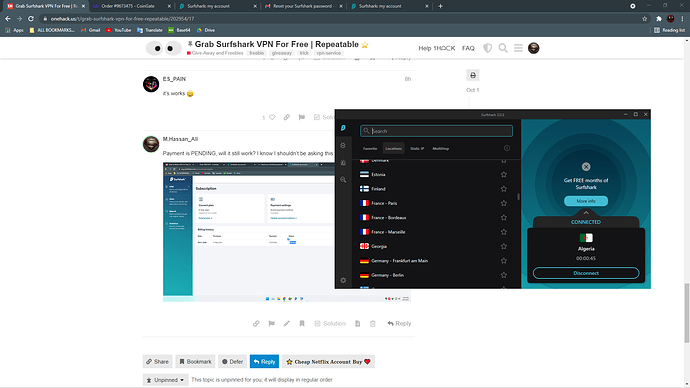Star the France - Bordeaux location

pyautogui.click(x=504, y=218)
